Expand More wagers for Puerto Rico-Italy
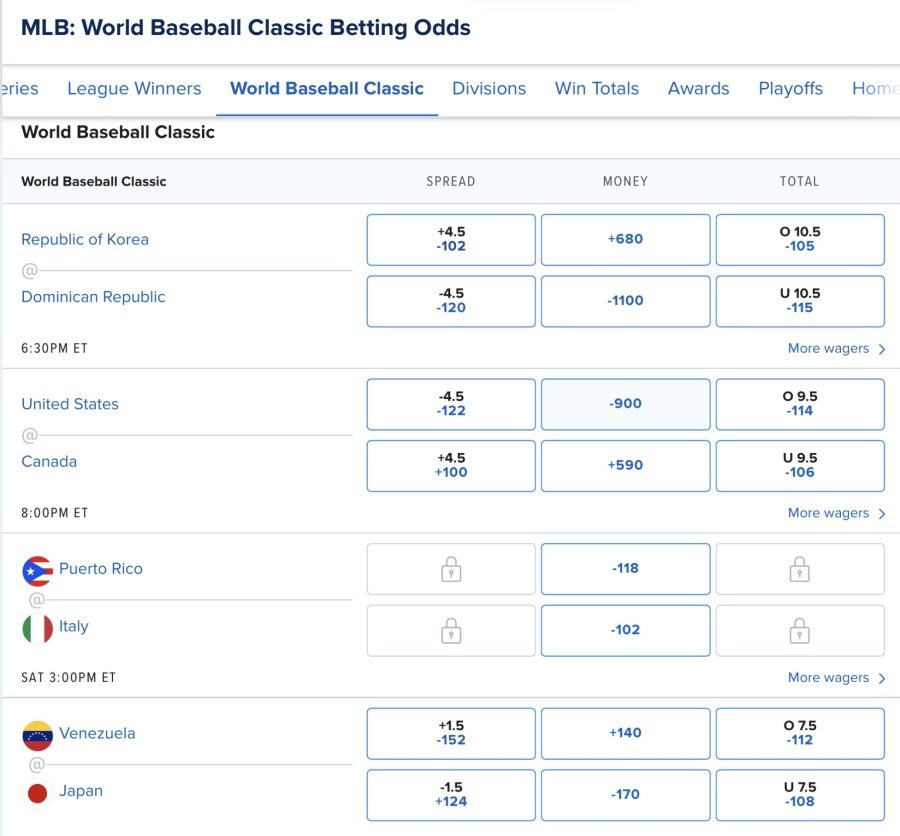This screenshot has height=836, width=900. [836, 677]
